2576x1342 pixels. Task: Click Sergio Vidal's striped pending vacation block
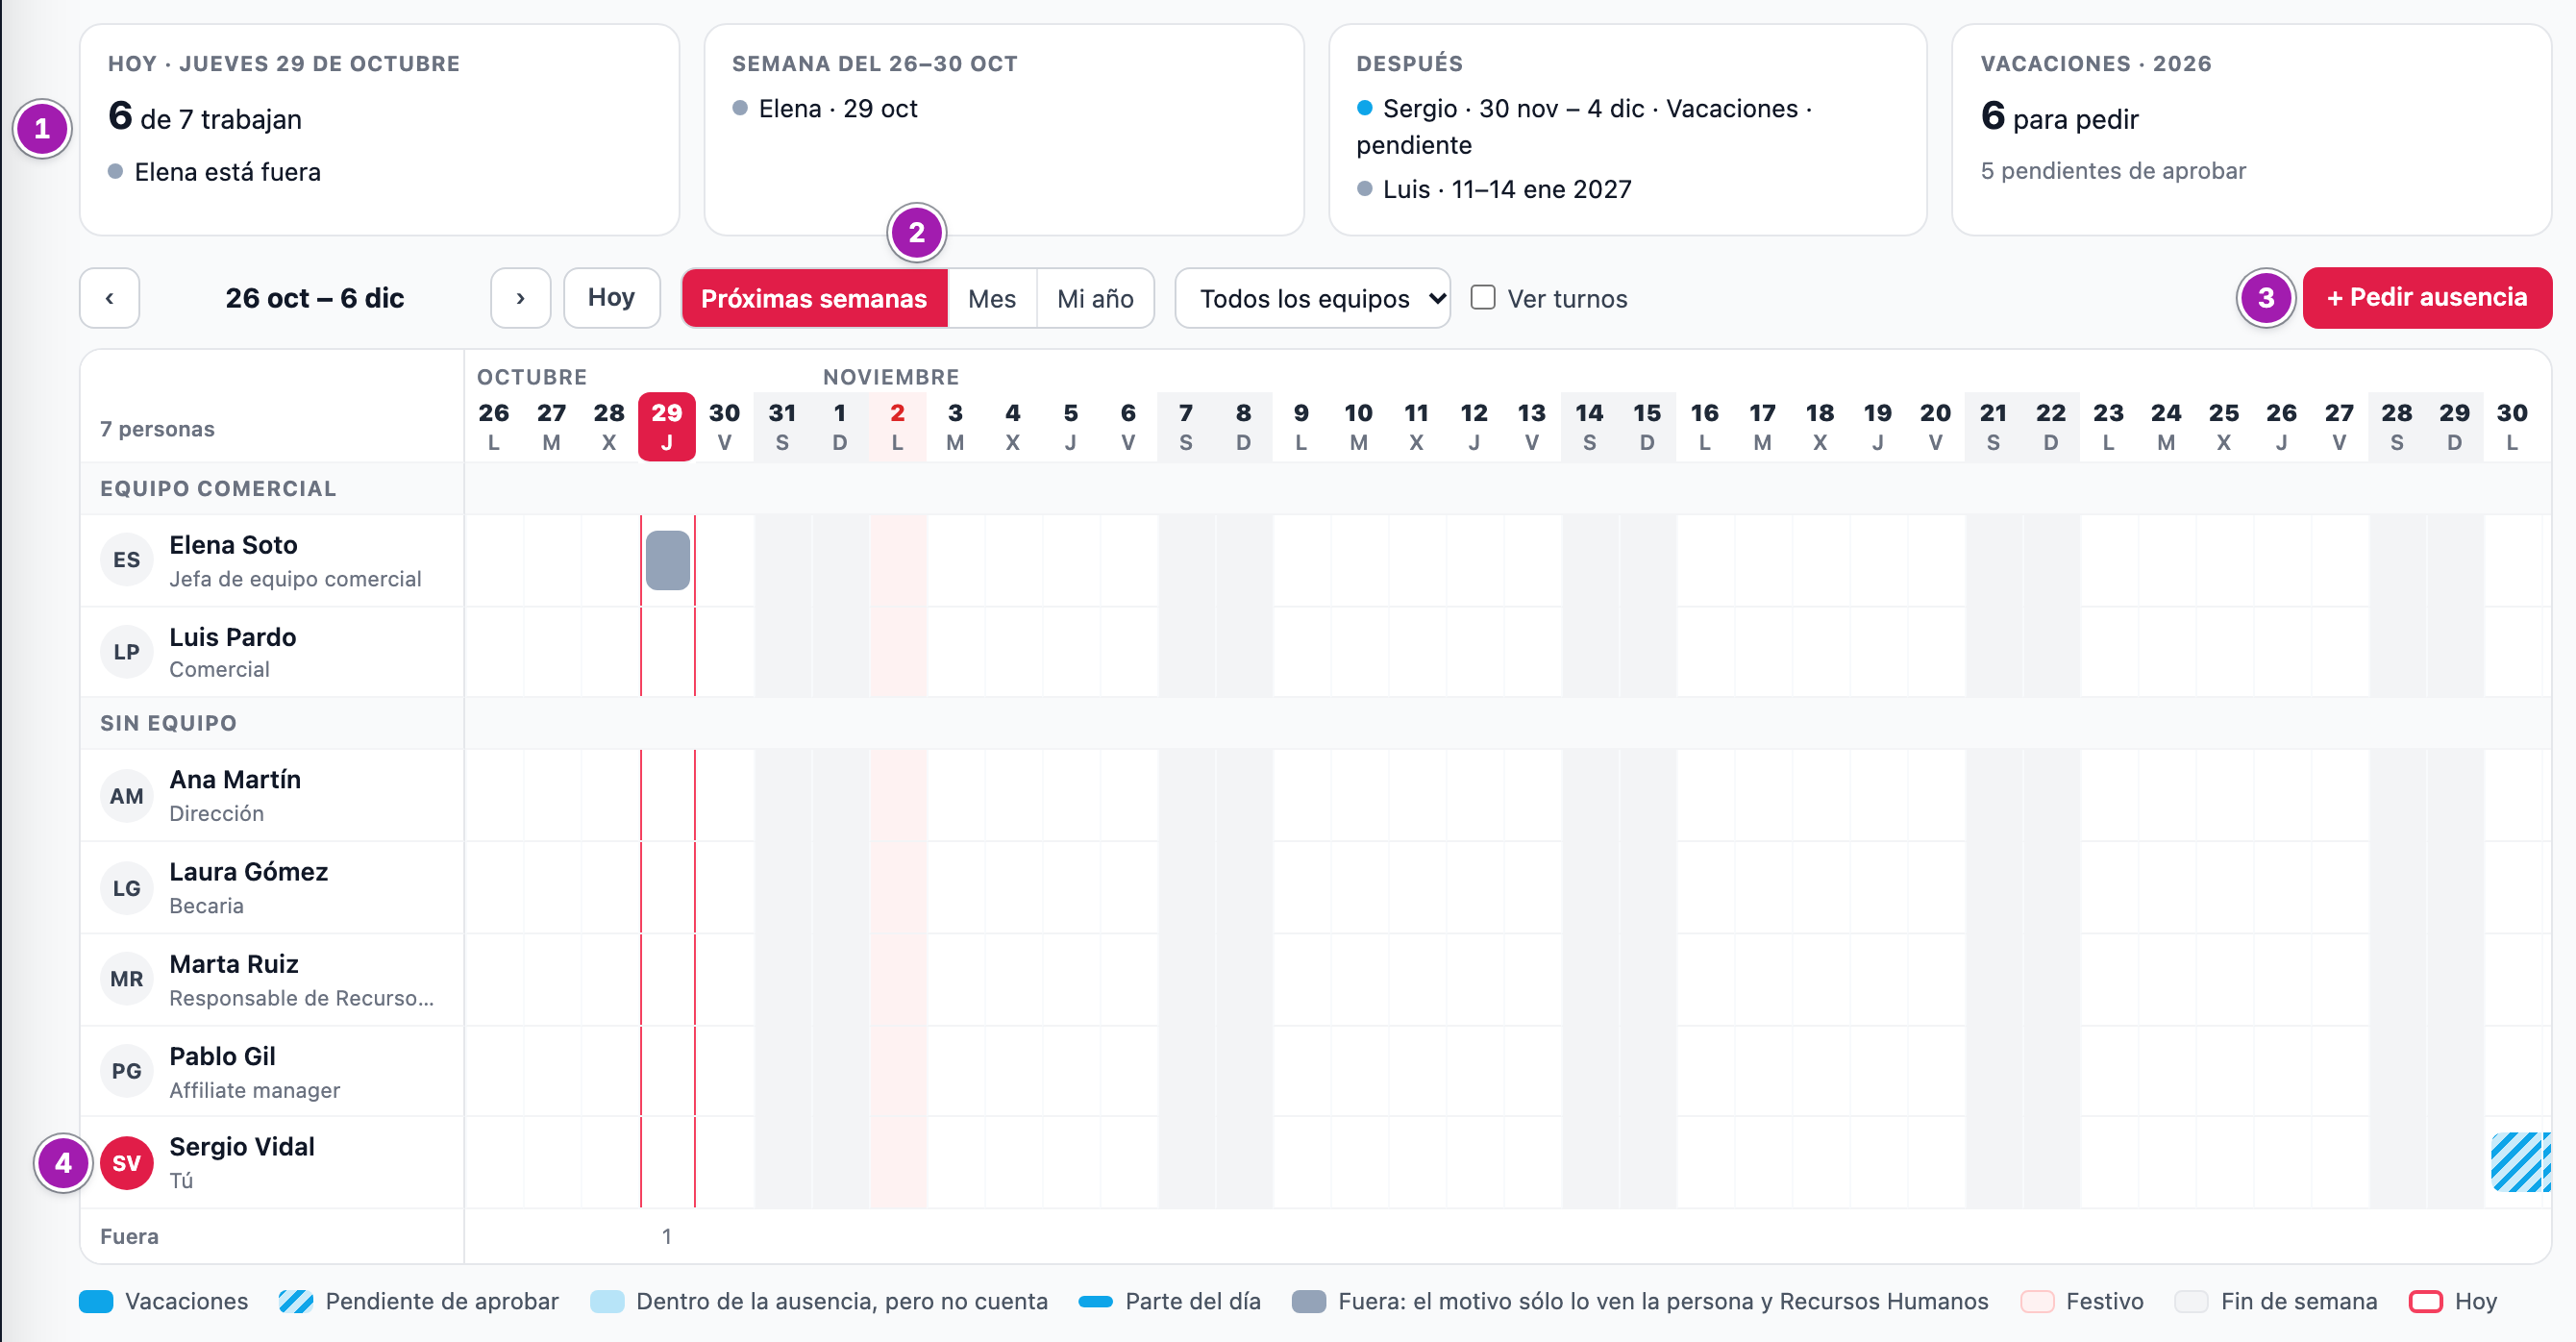coord(2520,1162)
